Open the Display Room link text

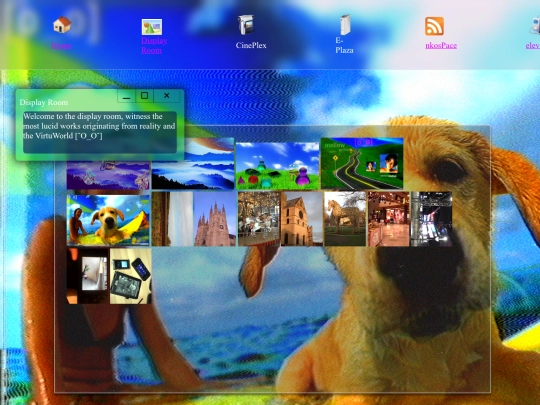click(x=154, y=45)
